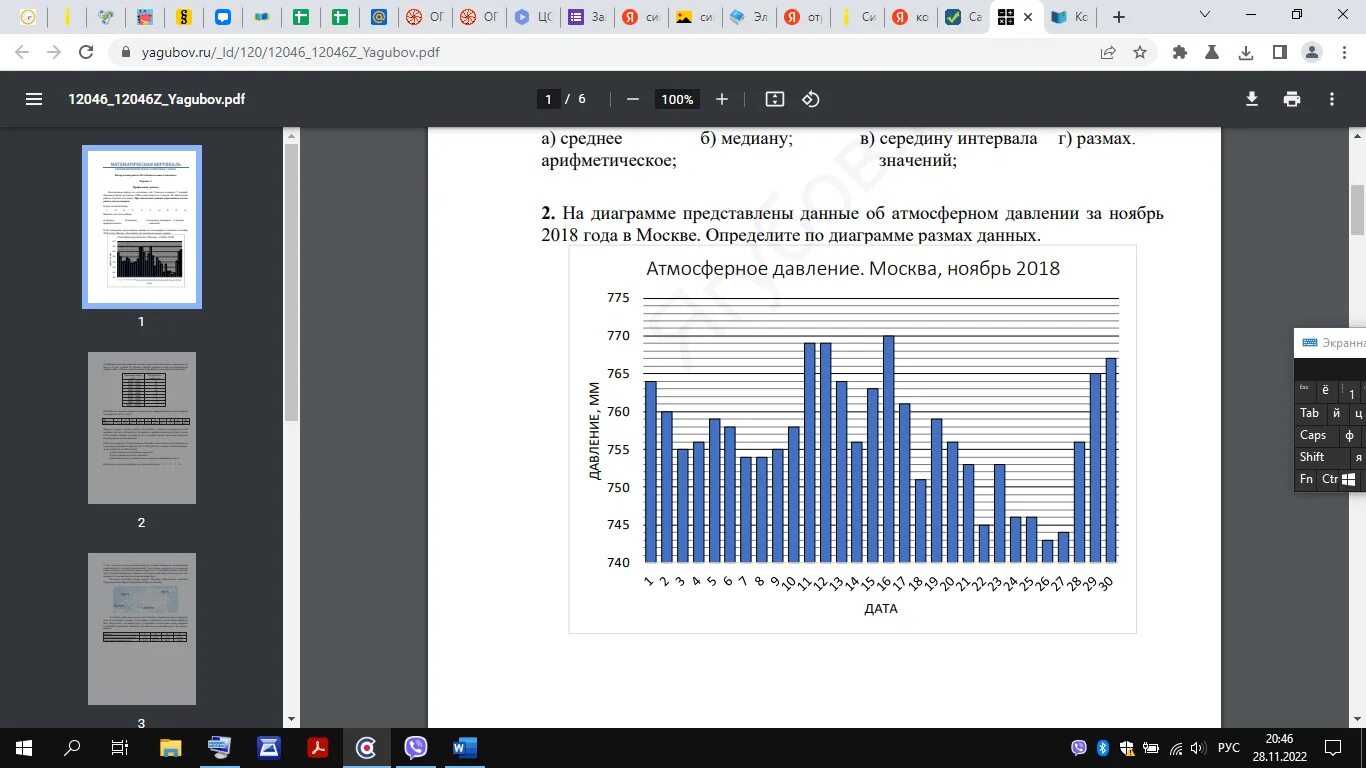Switch to the 'отр' Yandex tab

pos(801,17)
